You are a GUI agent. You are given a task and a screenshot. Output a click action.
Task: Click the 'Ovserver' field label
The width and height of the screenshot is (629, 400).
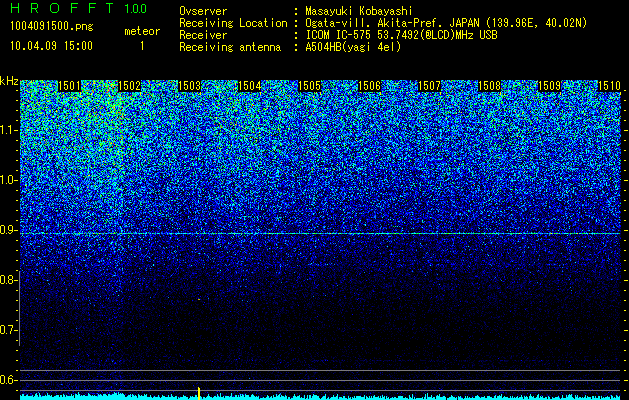pyautogui.click(x=203, y=11)
